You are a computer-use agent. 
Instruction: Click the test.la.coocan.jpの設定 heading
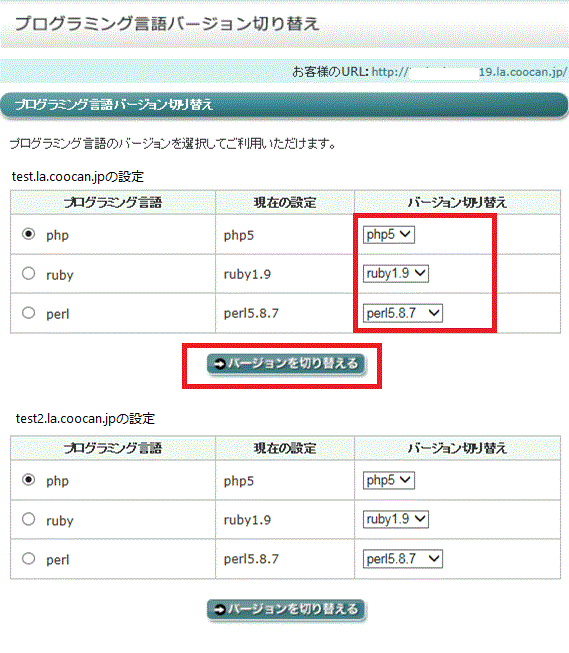[x=78, y=177]
